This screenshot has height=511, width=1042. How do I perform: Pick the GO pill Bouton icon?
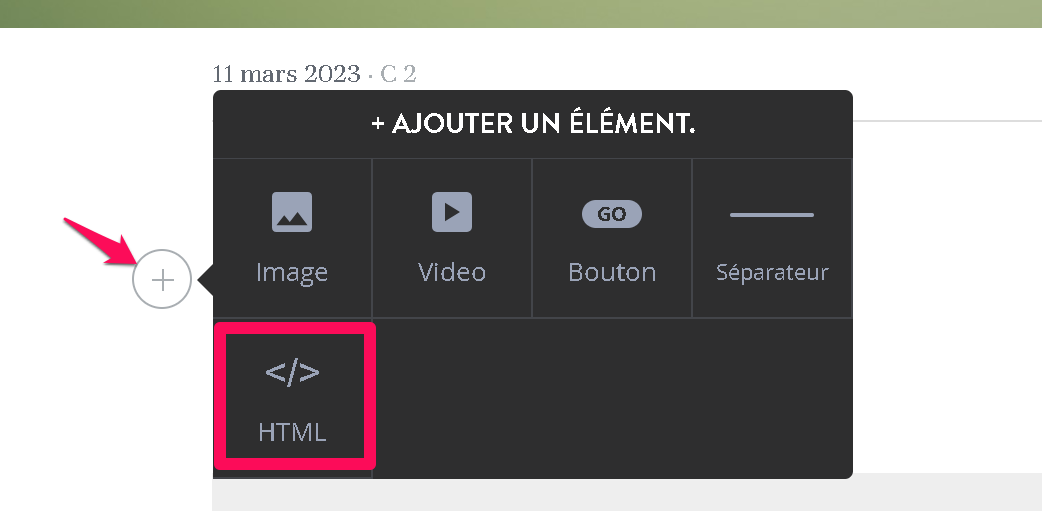click(612, 214)
